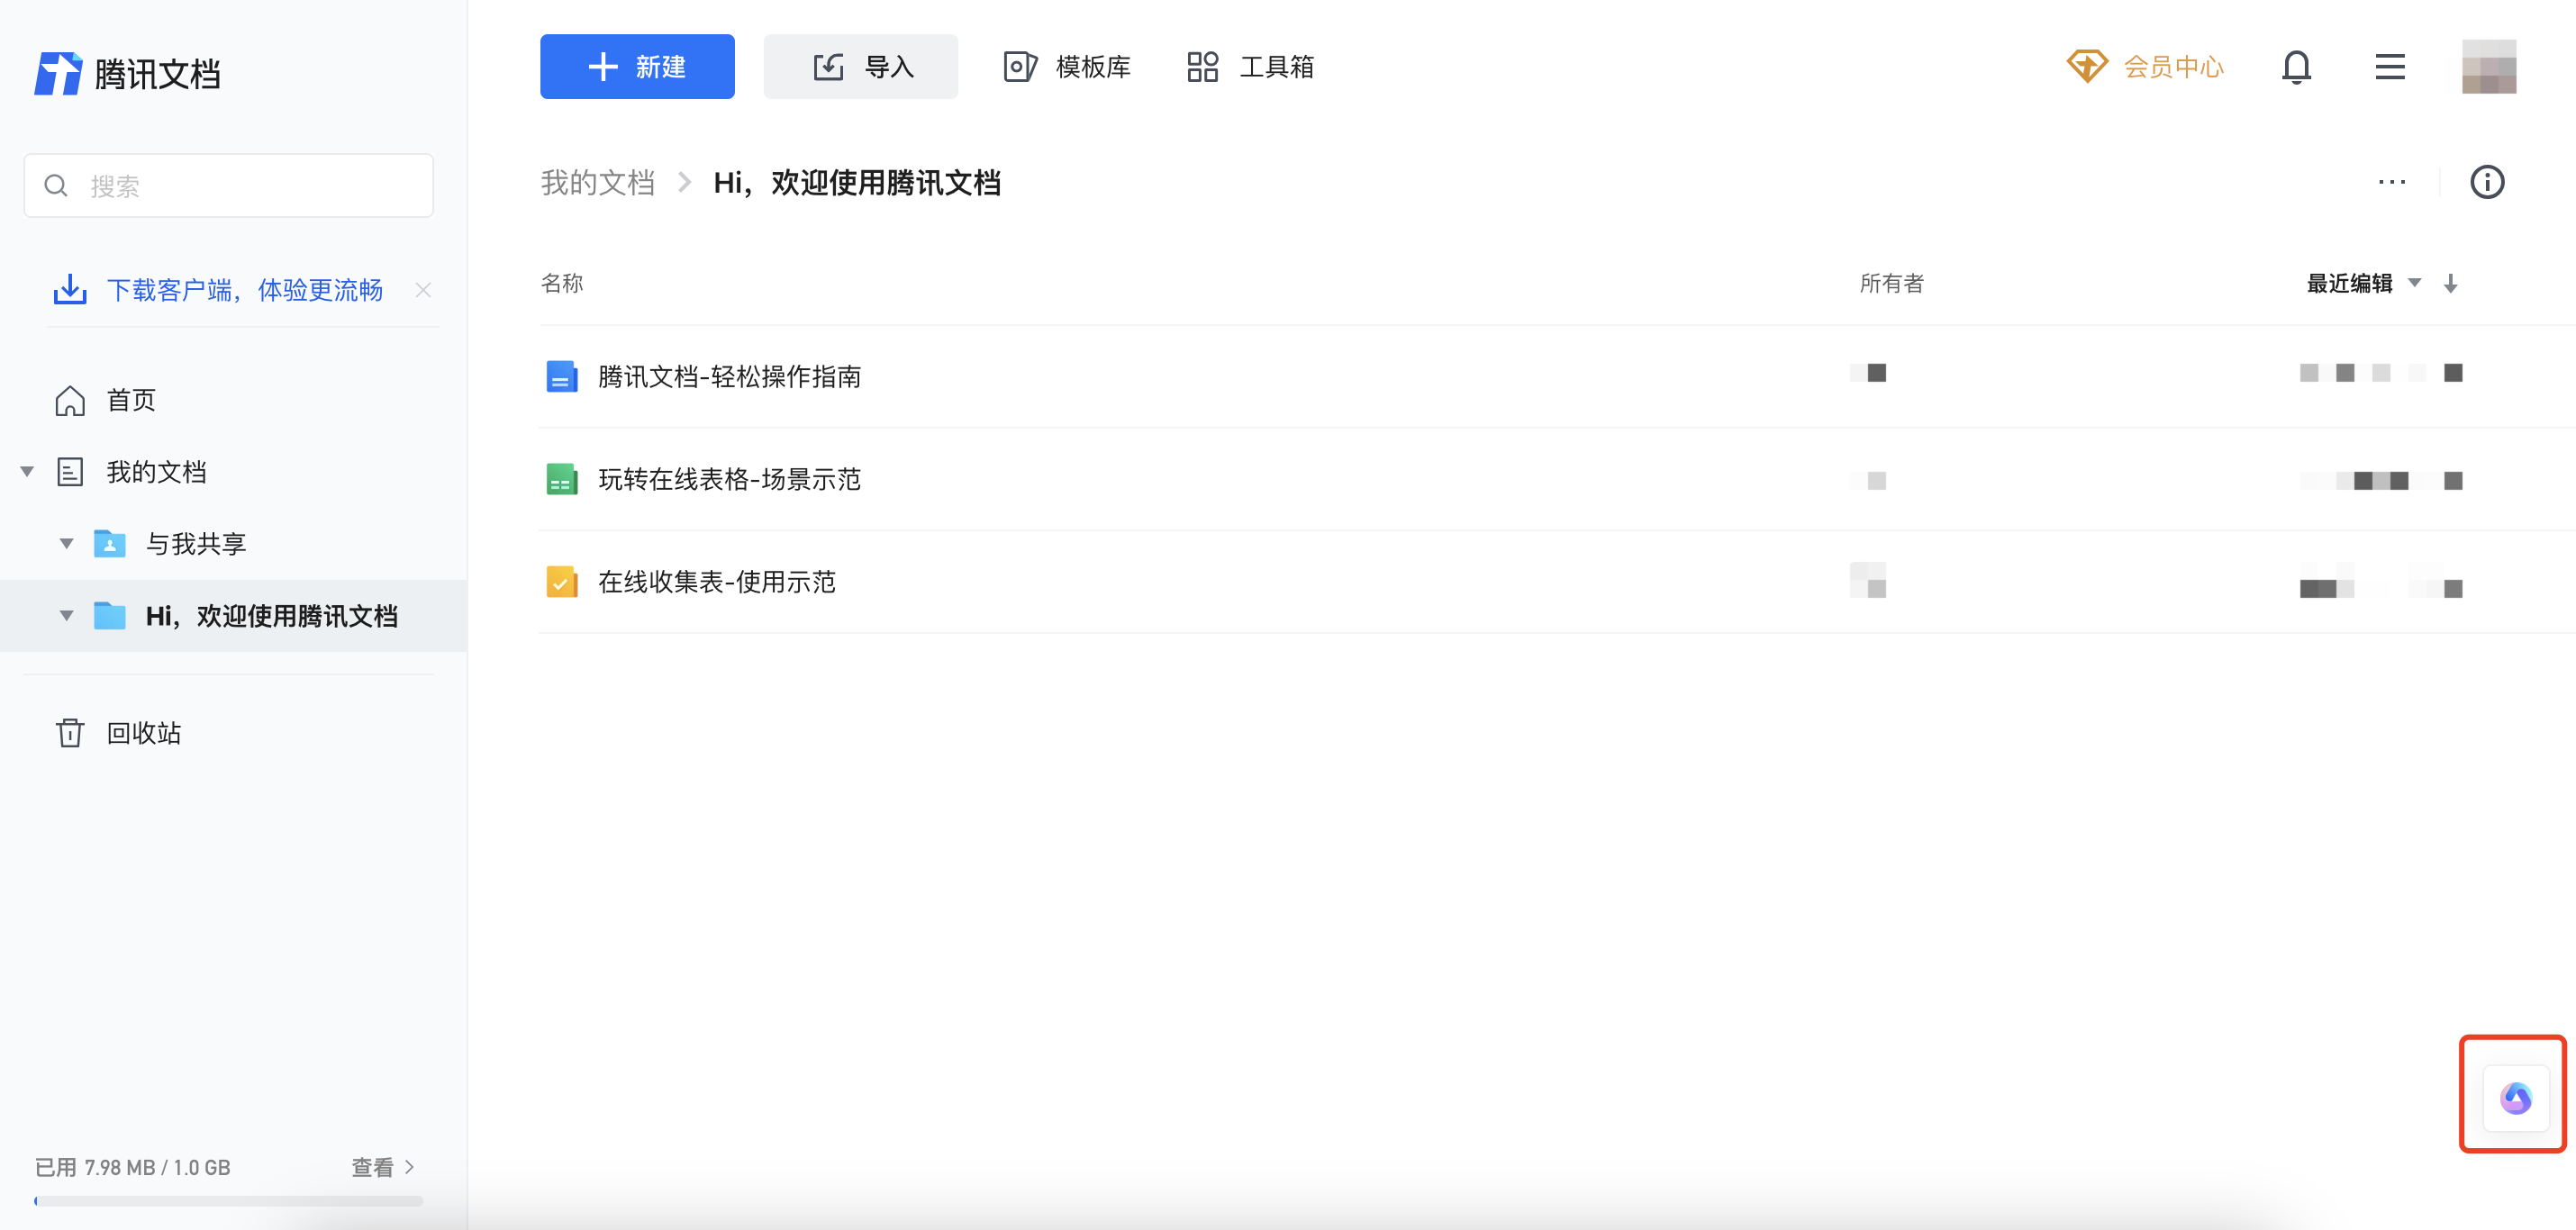Open the AI assistant floating icon
Screen dimensions: 2576x1230
(2515, 1098)
